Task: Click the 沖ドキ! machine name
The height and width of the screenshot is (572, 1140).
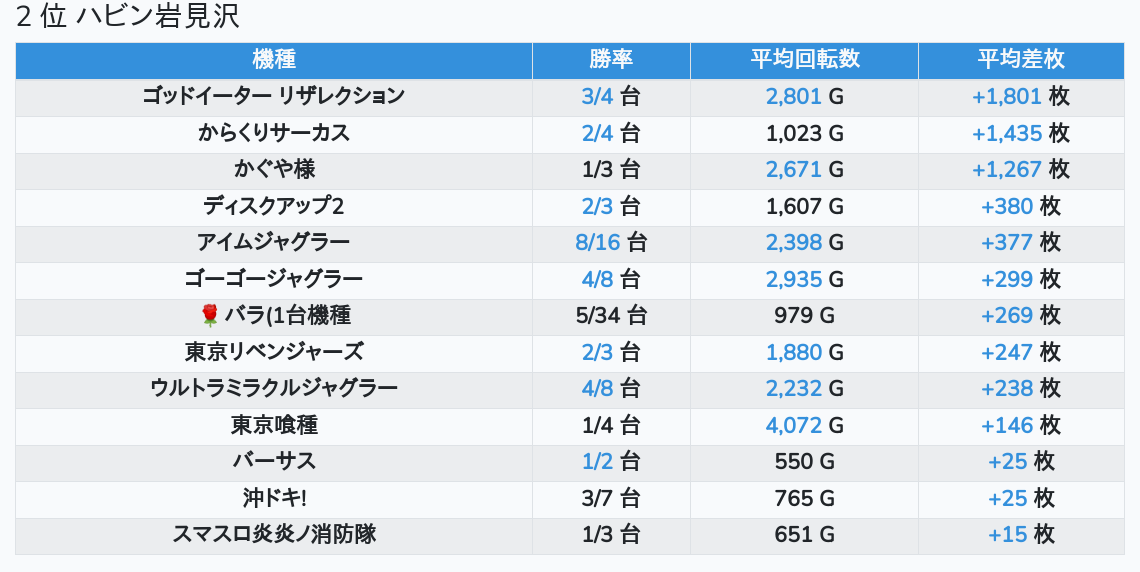Action: point(273,498)
